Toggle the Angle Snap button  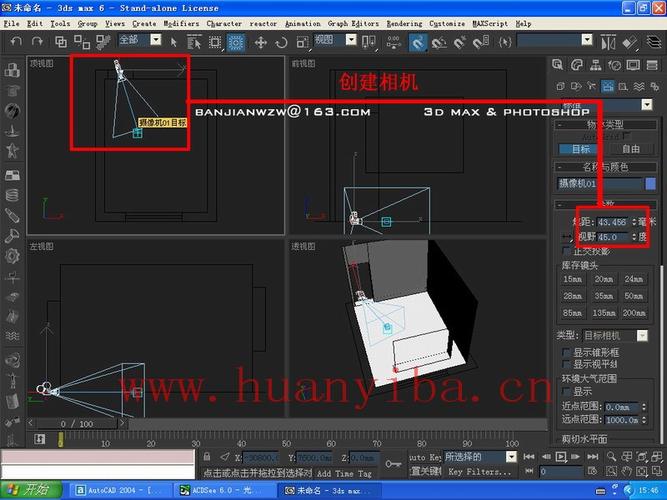click(439, 42)
